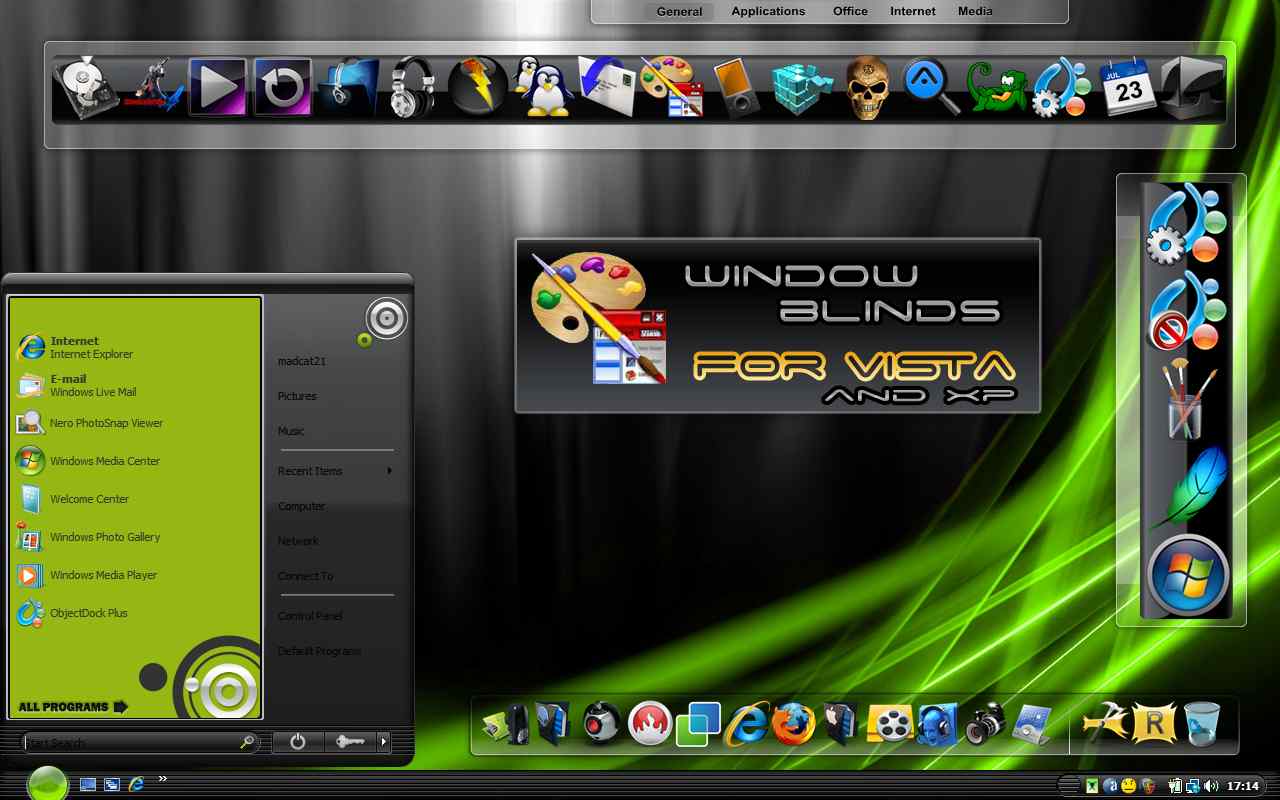Open the golden skull icon in top dock
This screenshot has height=800, width=1280.
point(867,88)
